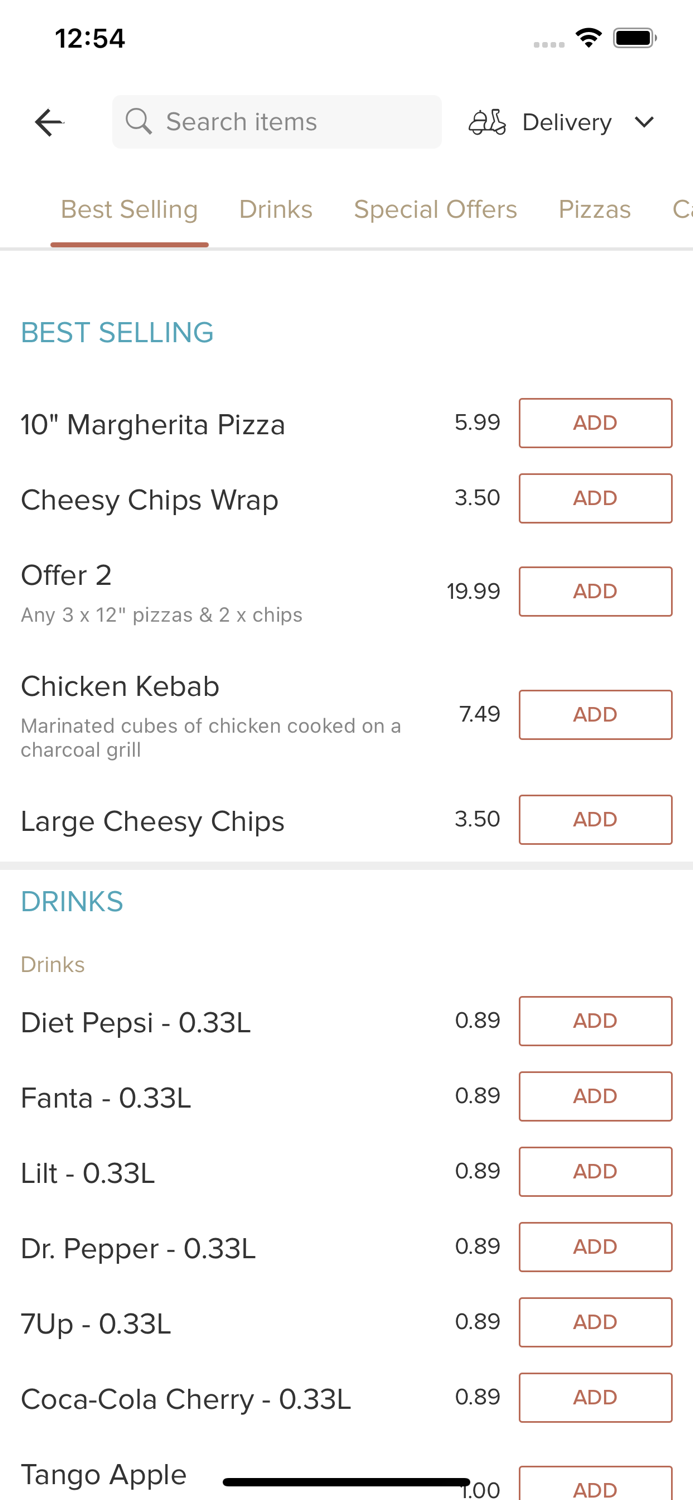The height and width of the screenshot is (1500, 693).
Task: Tap the search magnifier icon
Action: 139,122
